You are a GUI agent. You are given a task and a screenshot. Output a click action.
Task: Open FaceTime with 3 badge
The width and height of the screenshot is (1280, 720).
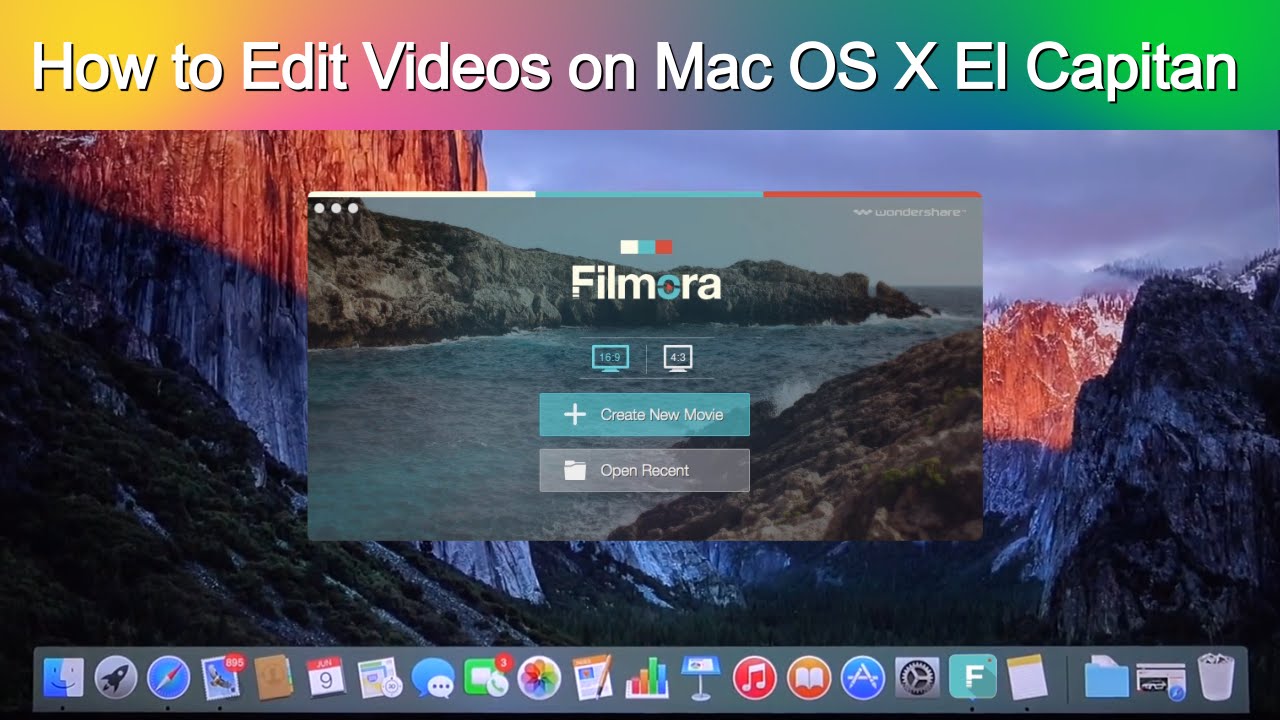[486, 679]
